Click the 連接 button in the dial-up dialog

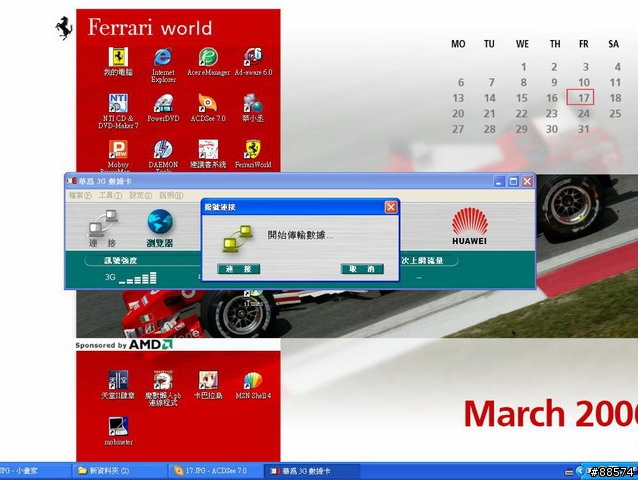(x=238, y=269)
